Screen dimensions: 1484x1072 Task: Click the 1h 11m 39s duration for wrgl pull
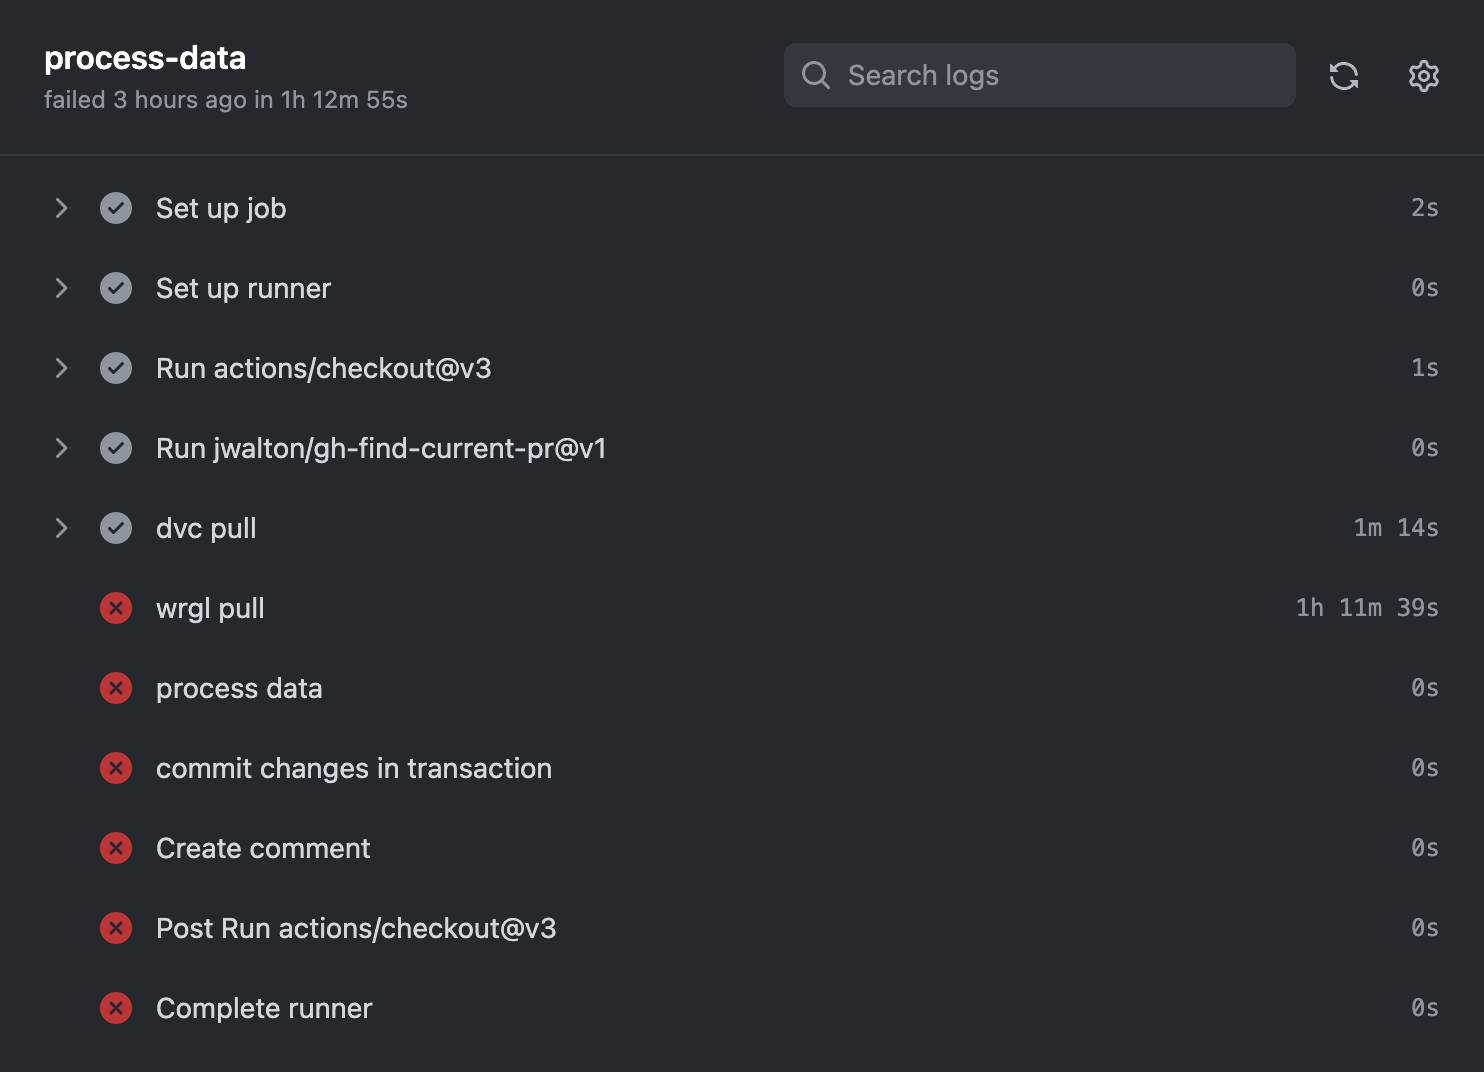1367,608
